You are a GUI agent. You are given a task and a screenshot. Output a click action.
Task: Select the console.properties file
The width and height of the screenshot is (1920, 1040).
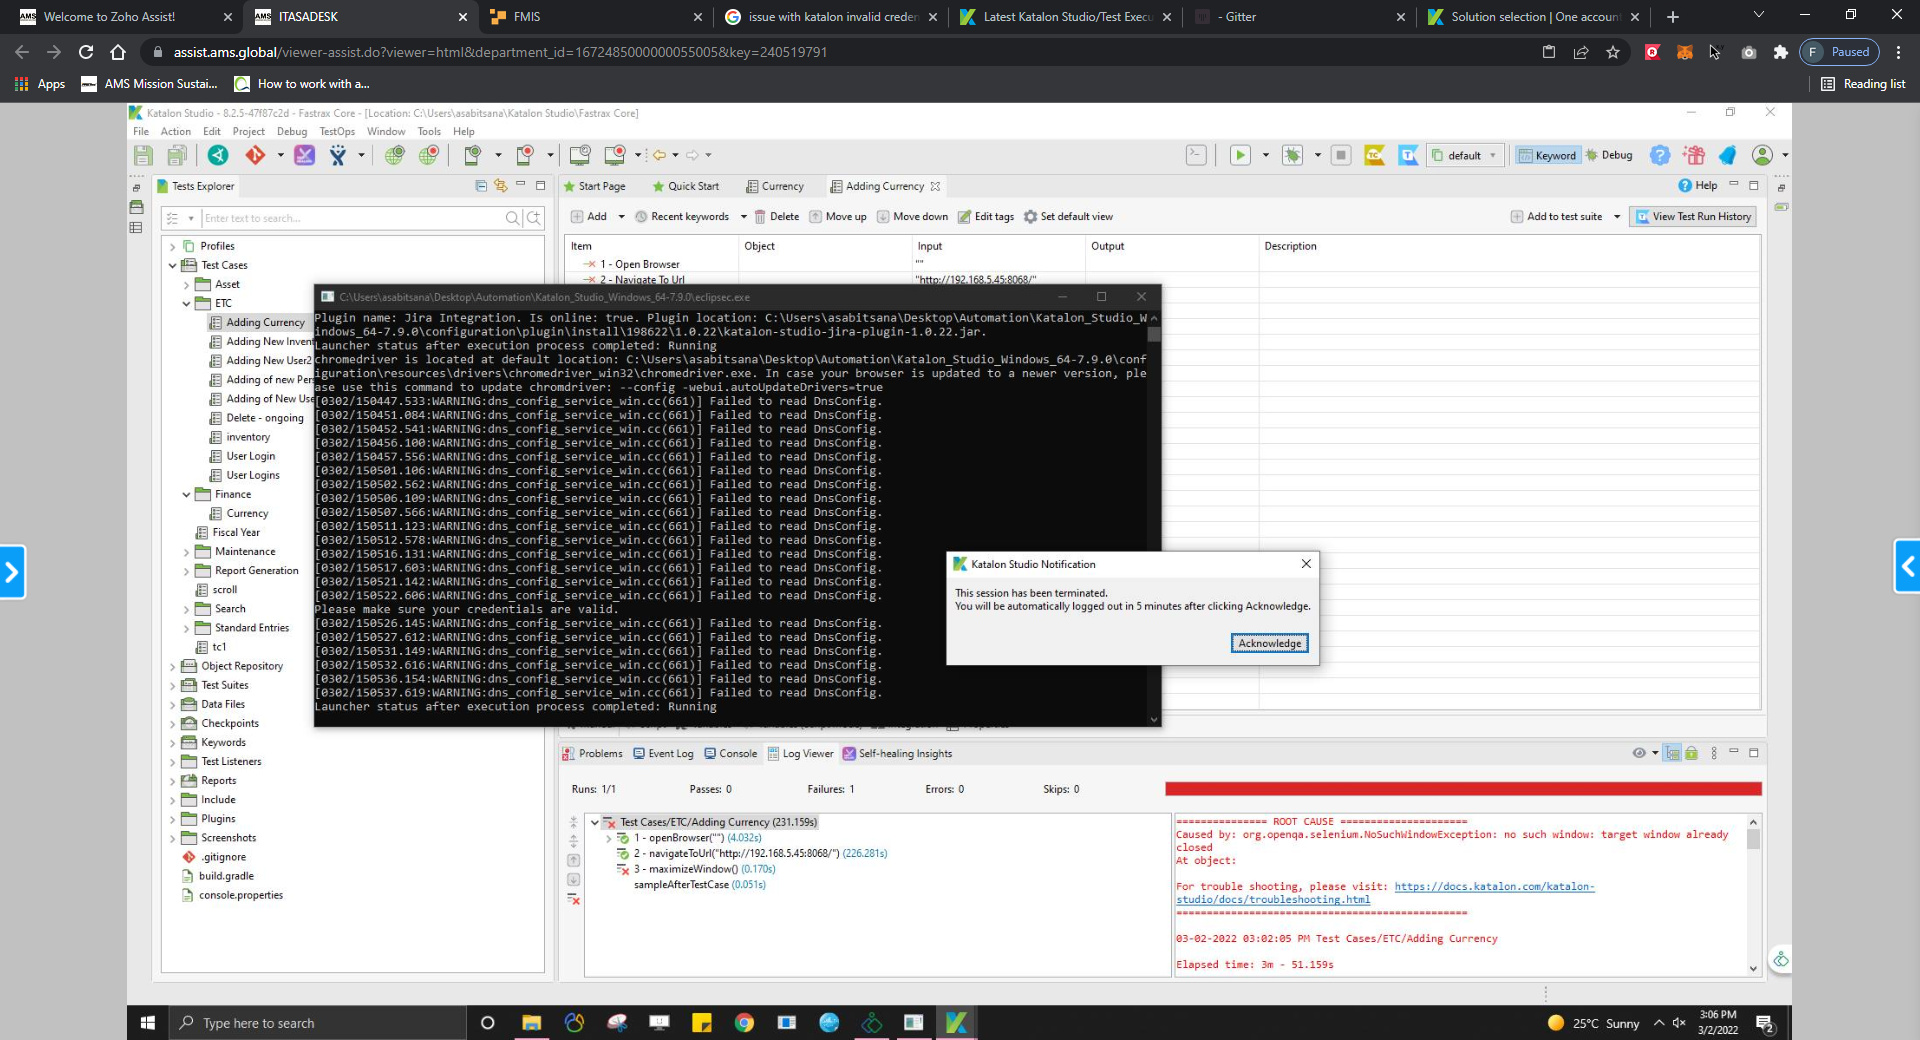pos(240,896)
